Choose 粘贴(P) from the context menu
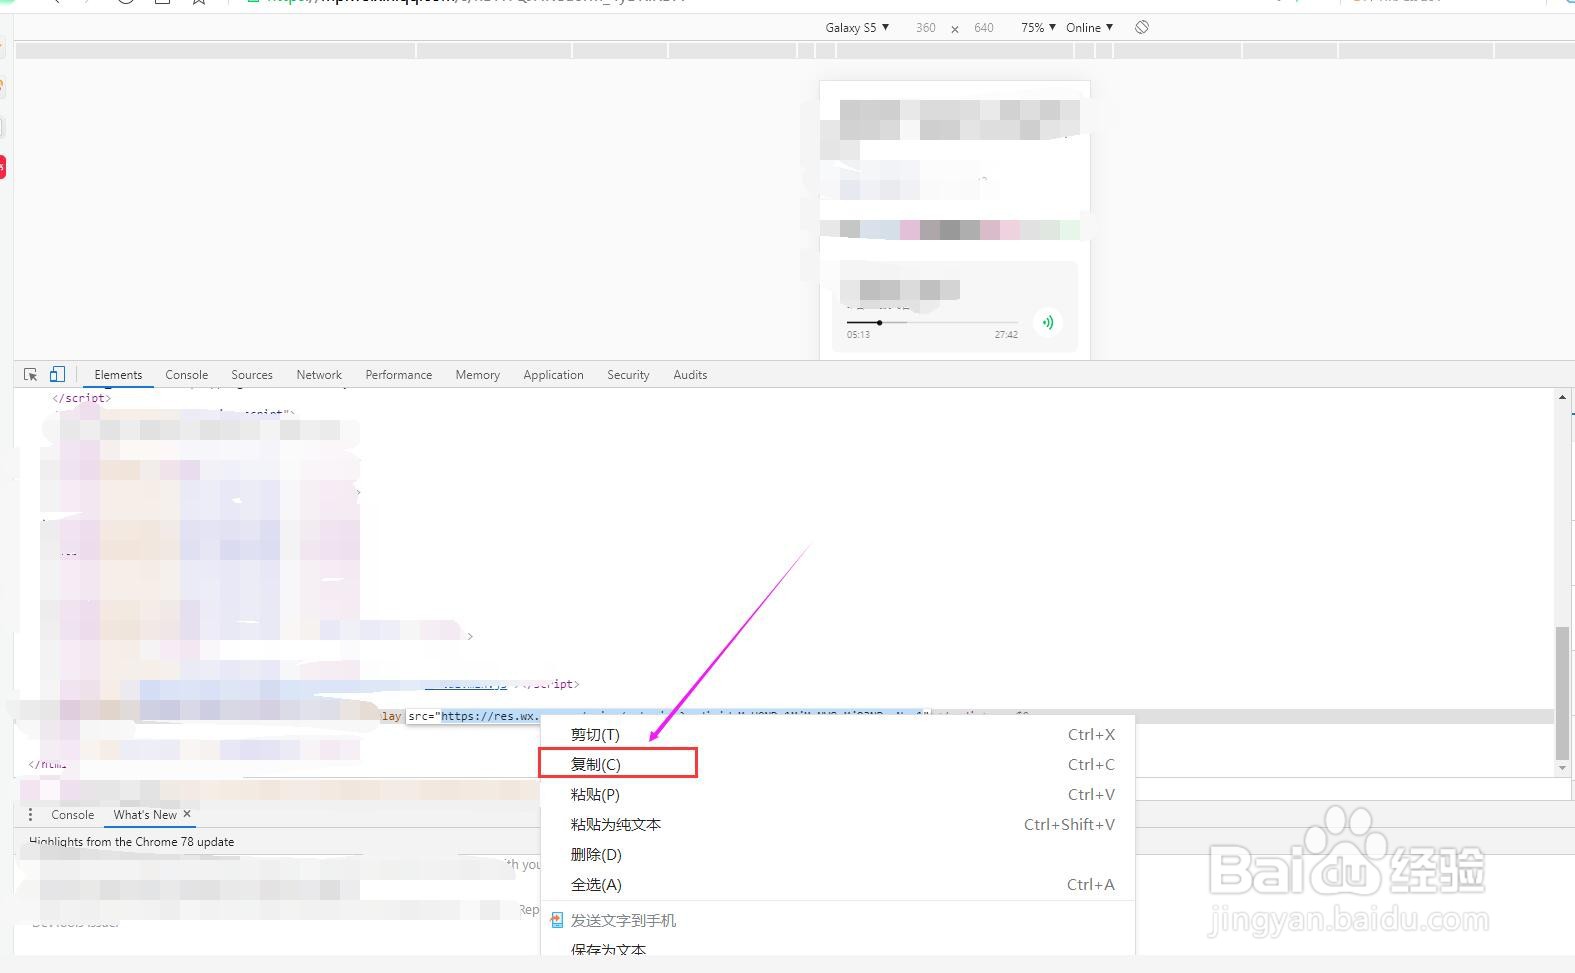 (838, 795)
